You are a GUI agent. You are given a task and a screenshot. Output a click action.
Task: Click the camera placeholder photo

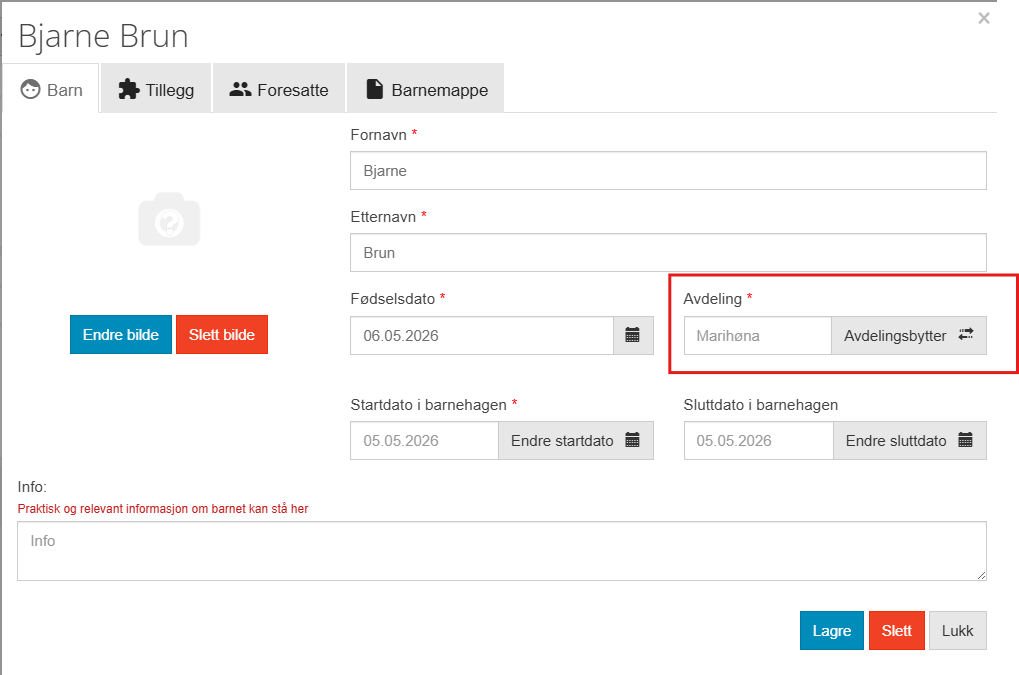(x=169, y=220)
